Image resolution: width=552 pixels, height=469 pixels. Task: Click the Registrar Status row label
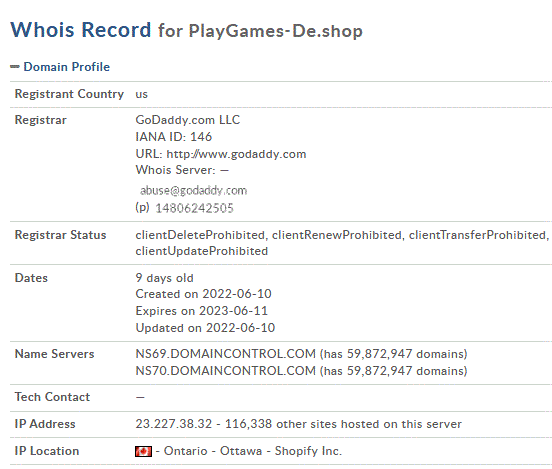point(60,235)
